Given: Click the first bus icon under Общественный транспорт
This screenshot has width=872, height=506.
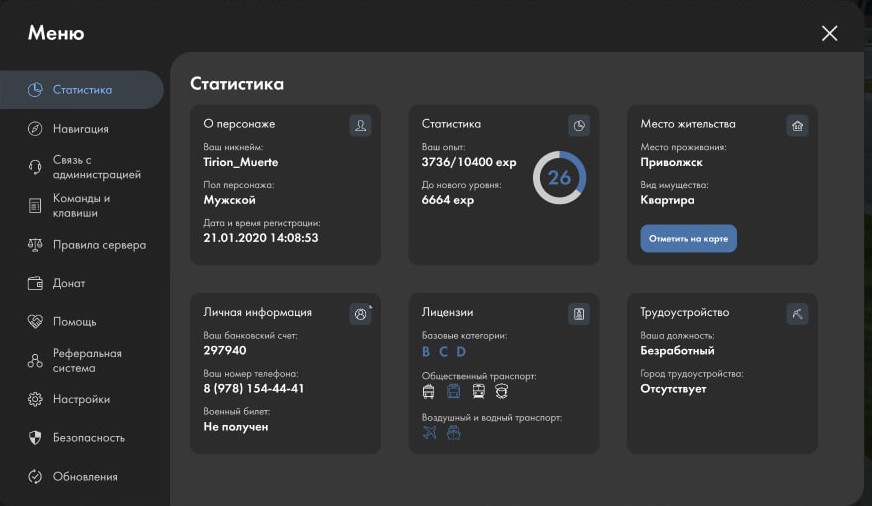Looking at the screenshot, I should [428, 391].
